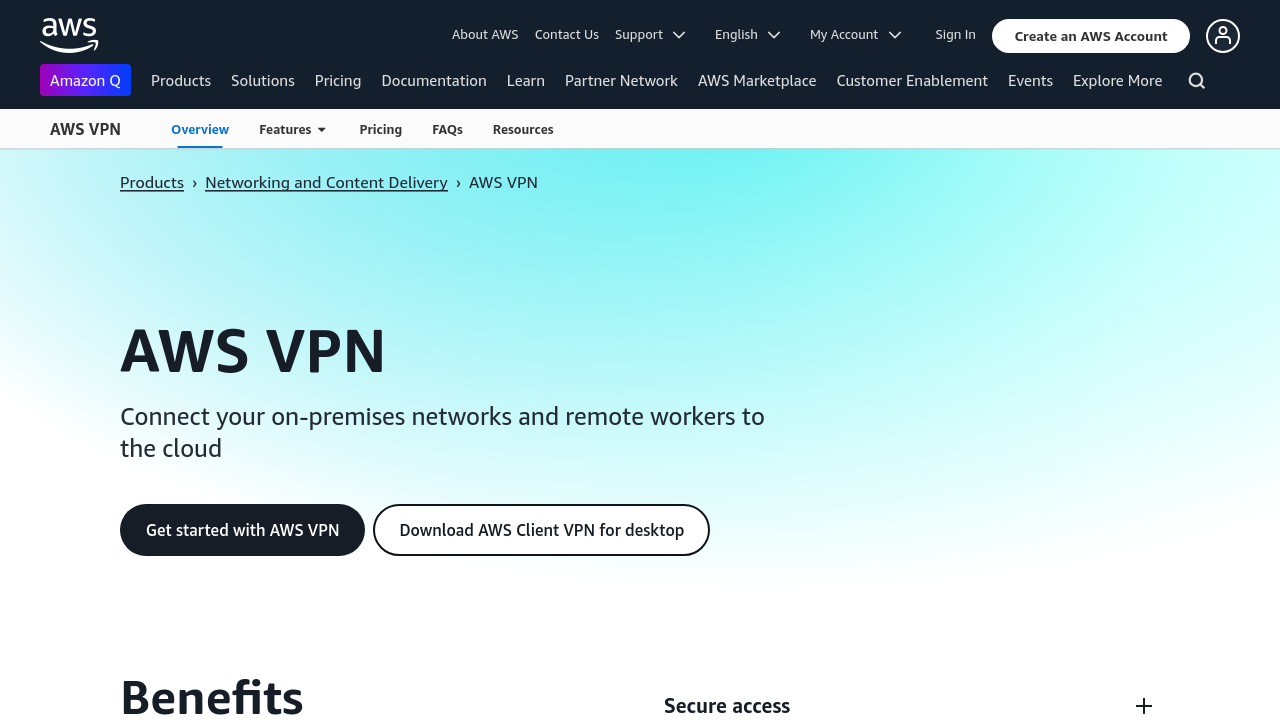
Task: Click the Products breadcrumb link
Action: pos(152,183)
